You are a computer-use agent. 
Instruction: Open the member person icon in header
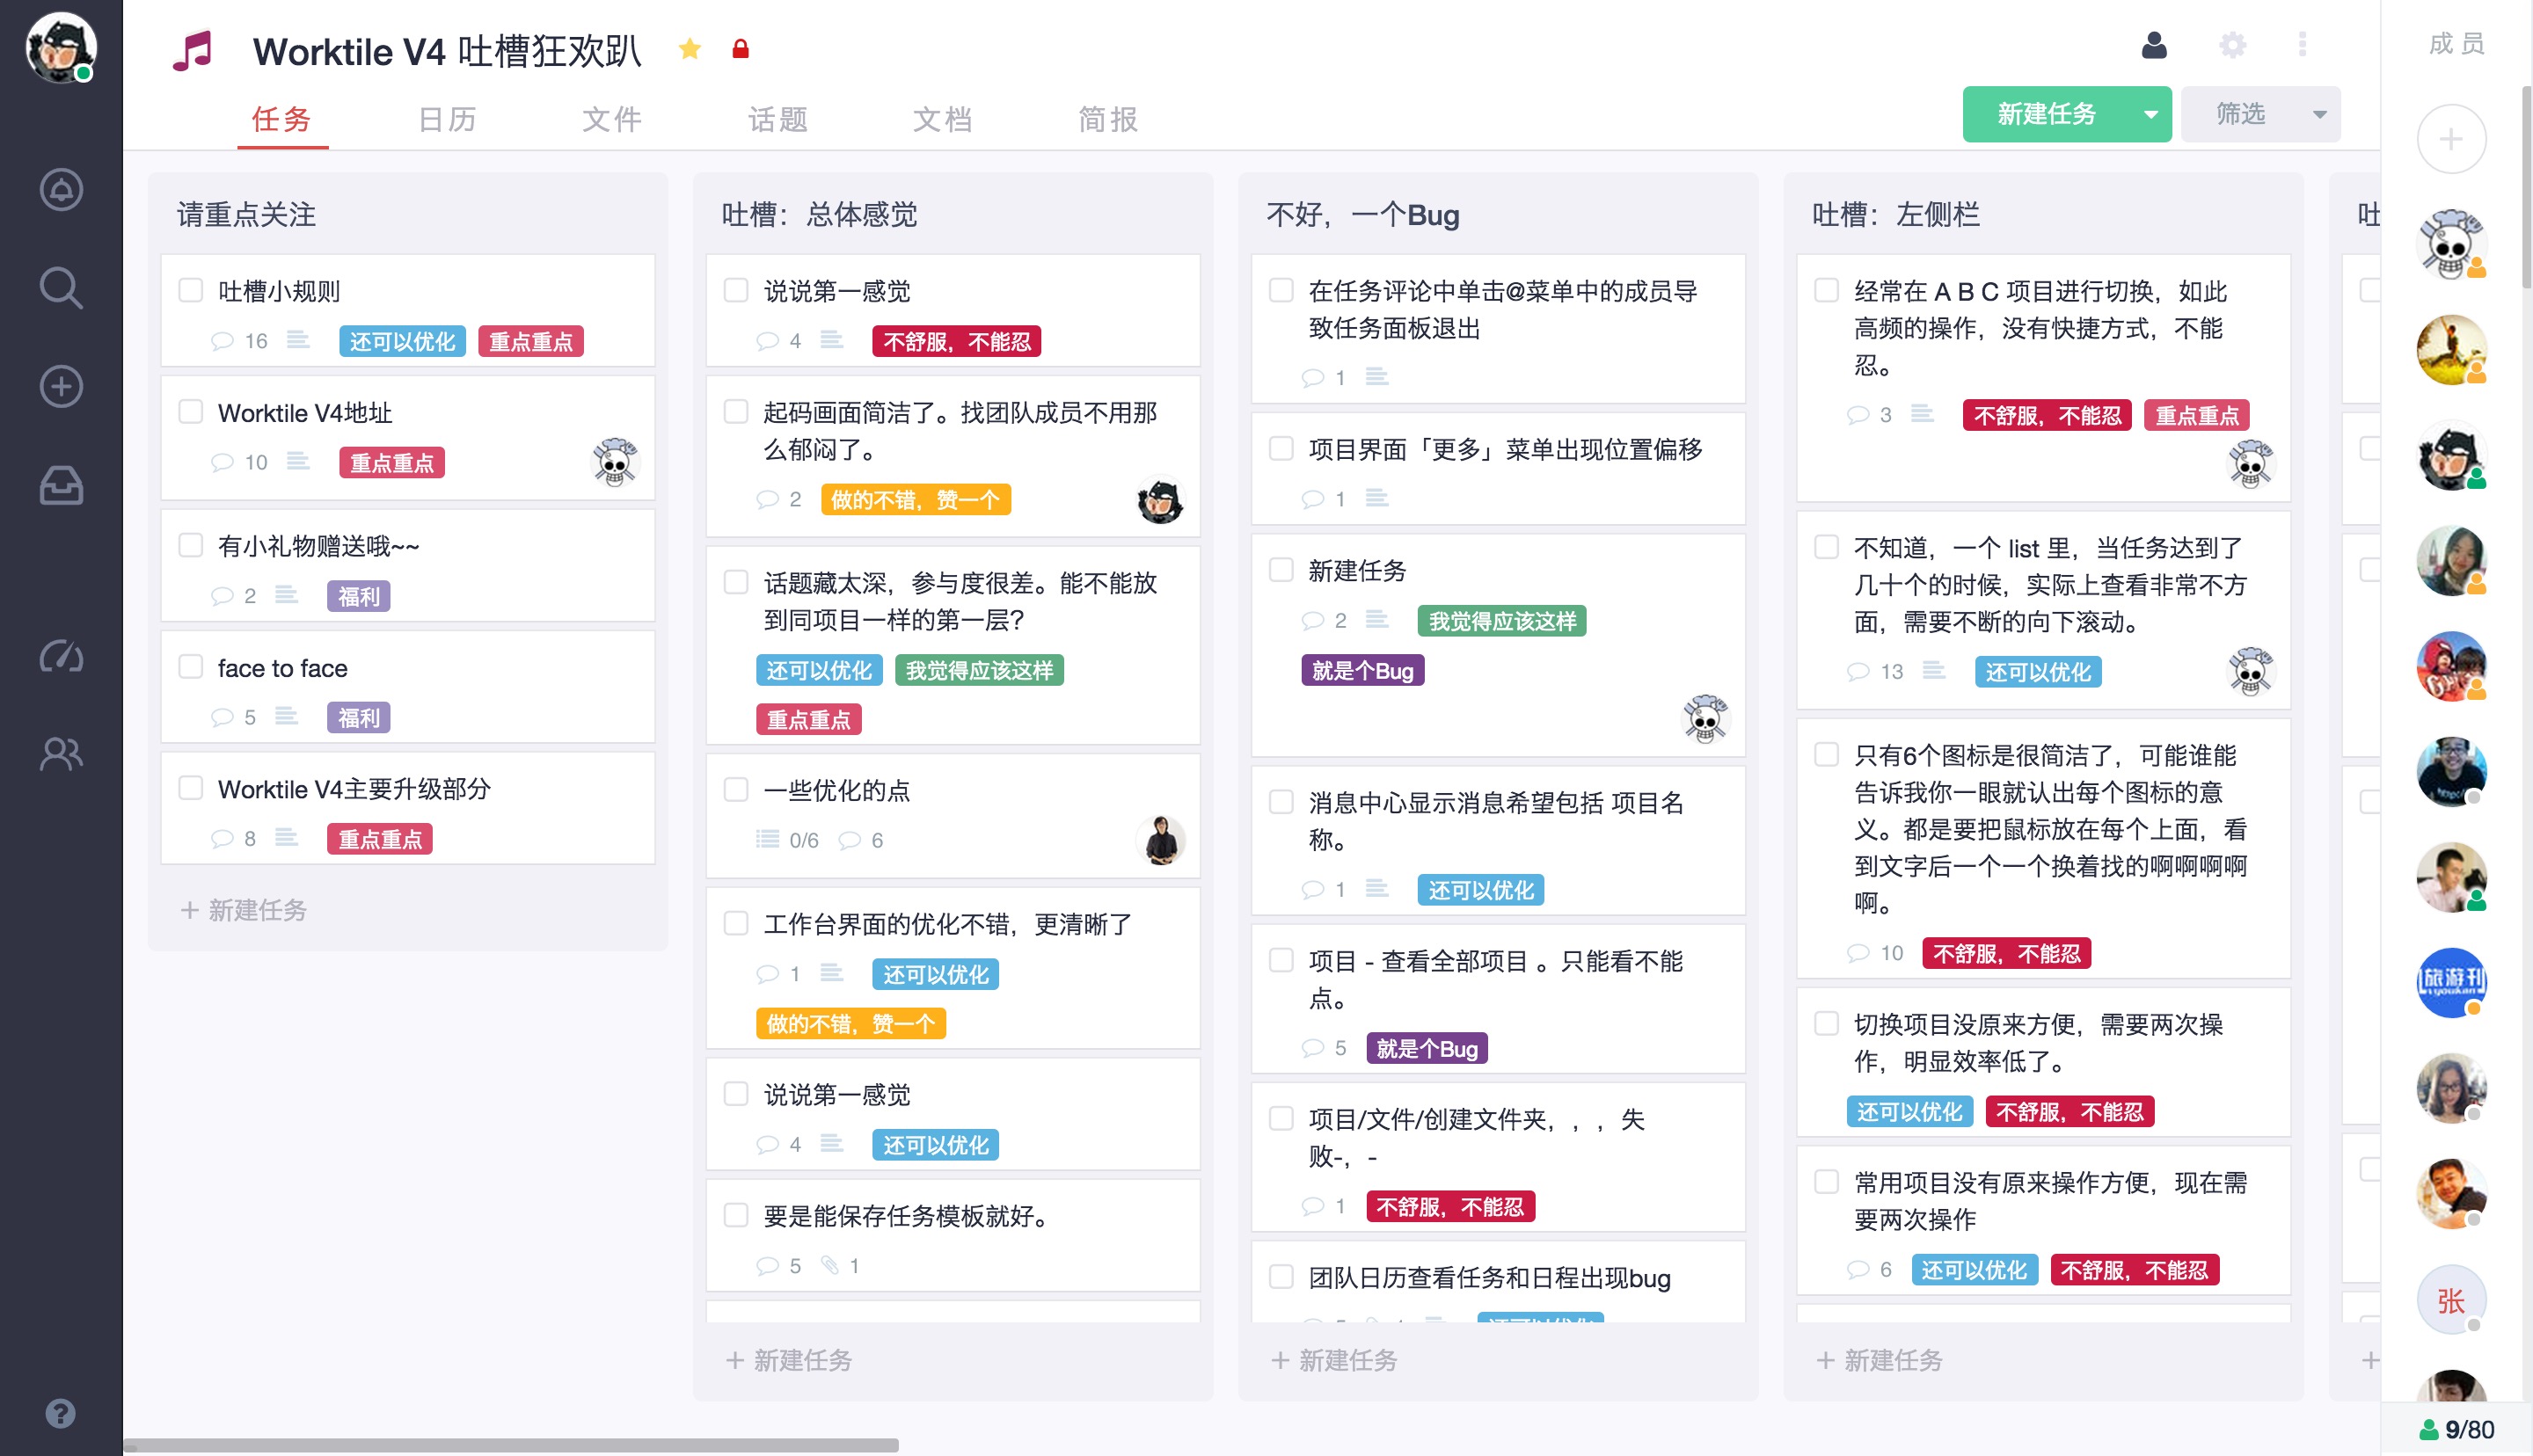coord(2154,45)
